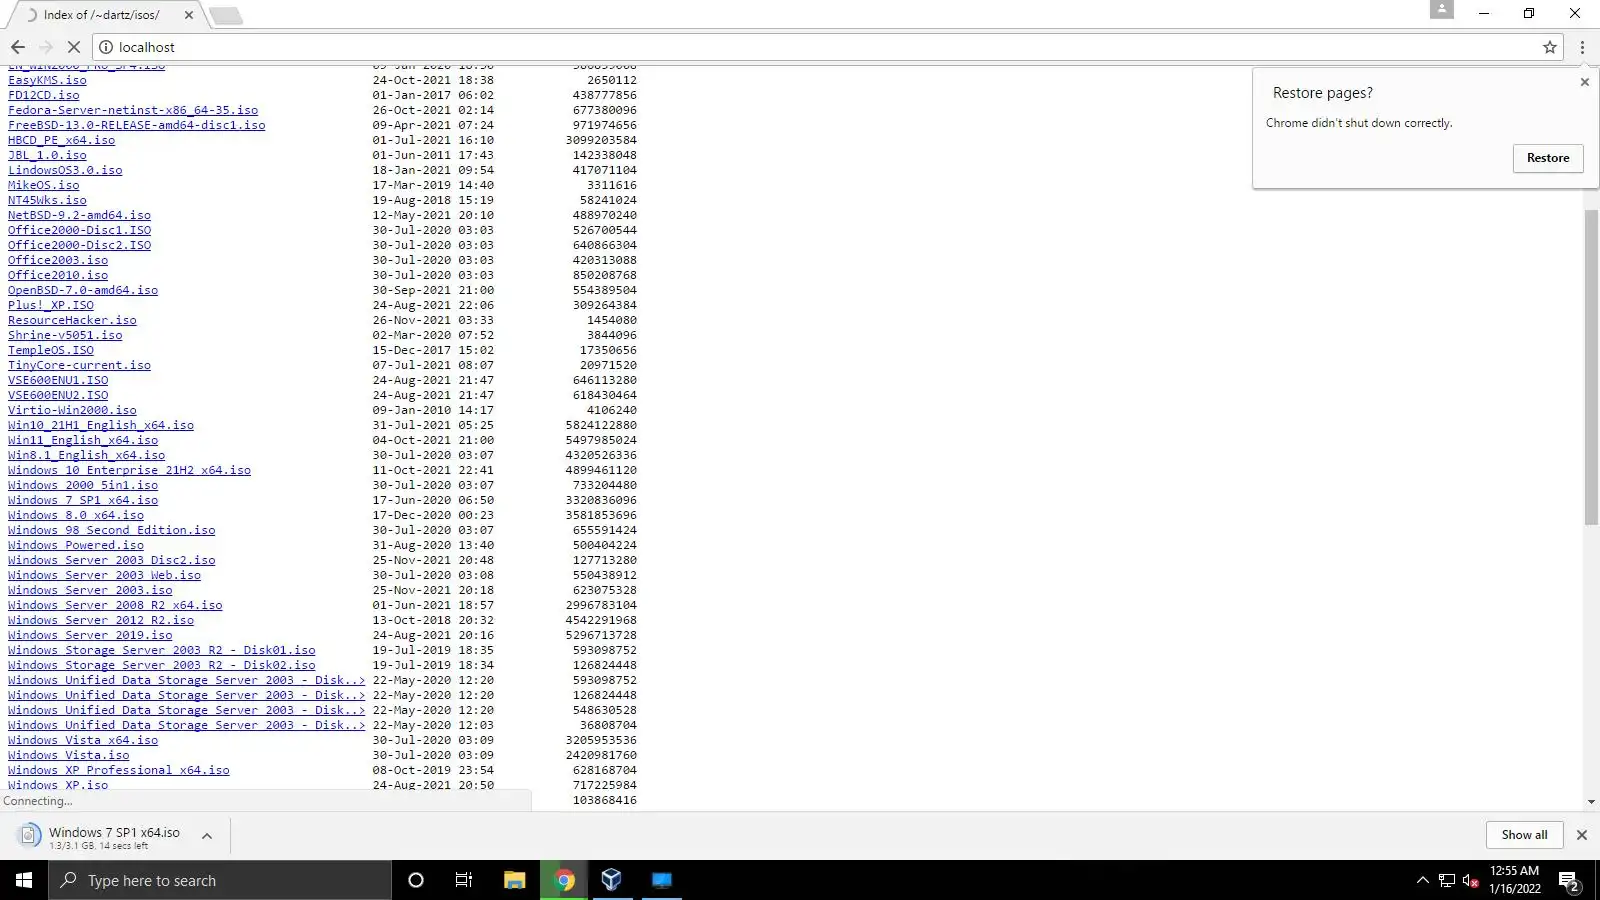Focus the localhost address bar
This screenshot has height=900, width=1600.
pos(820,47)
